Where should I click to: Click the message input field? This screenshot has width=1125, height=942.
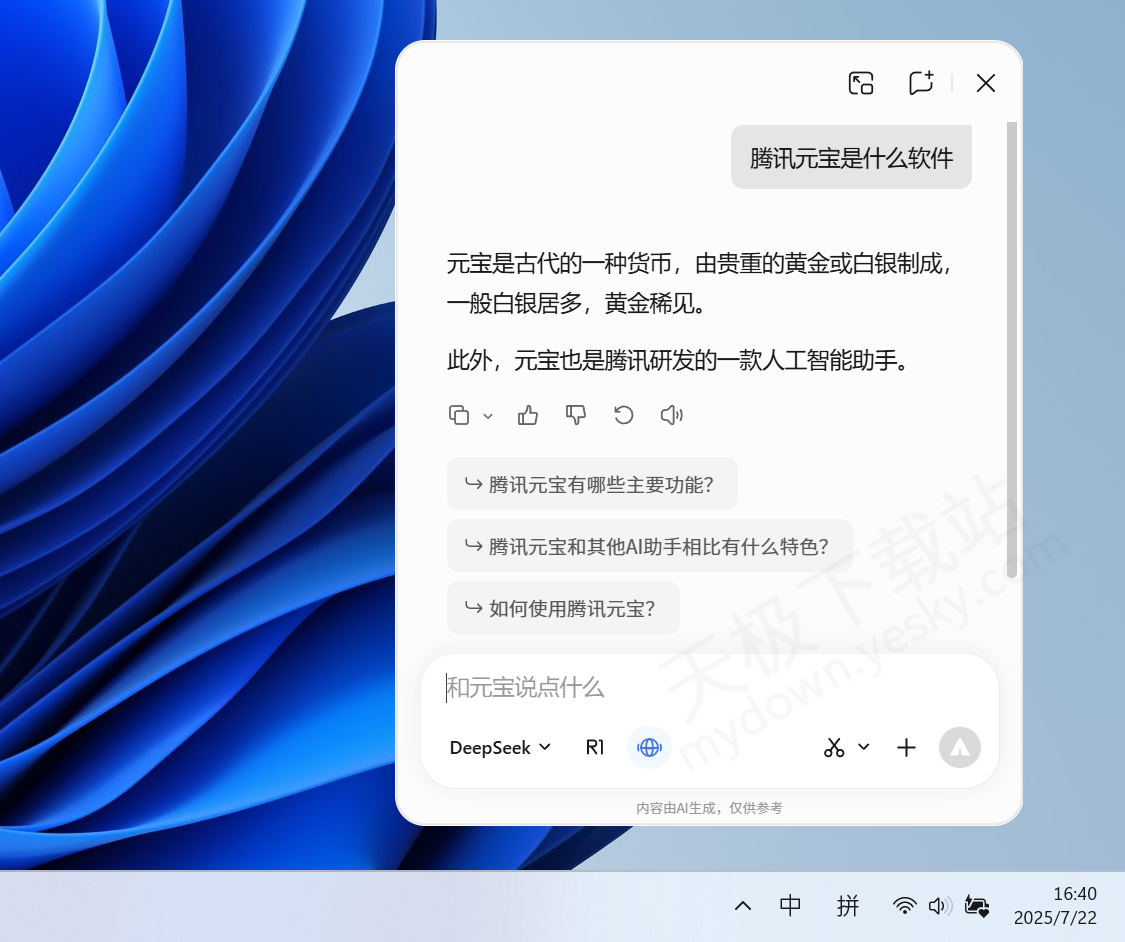(700, 688)
